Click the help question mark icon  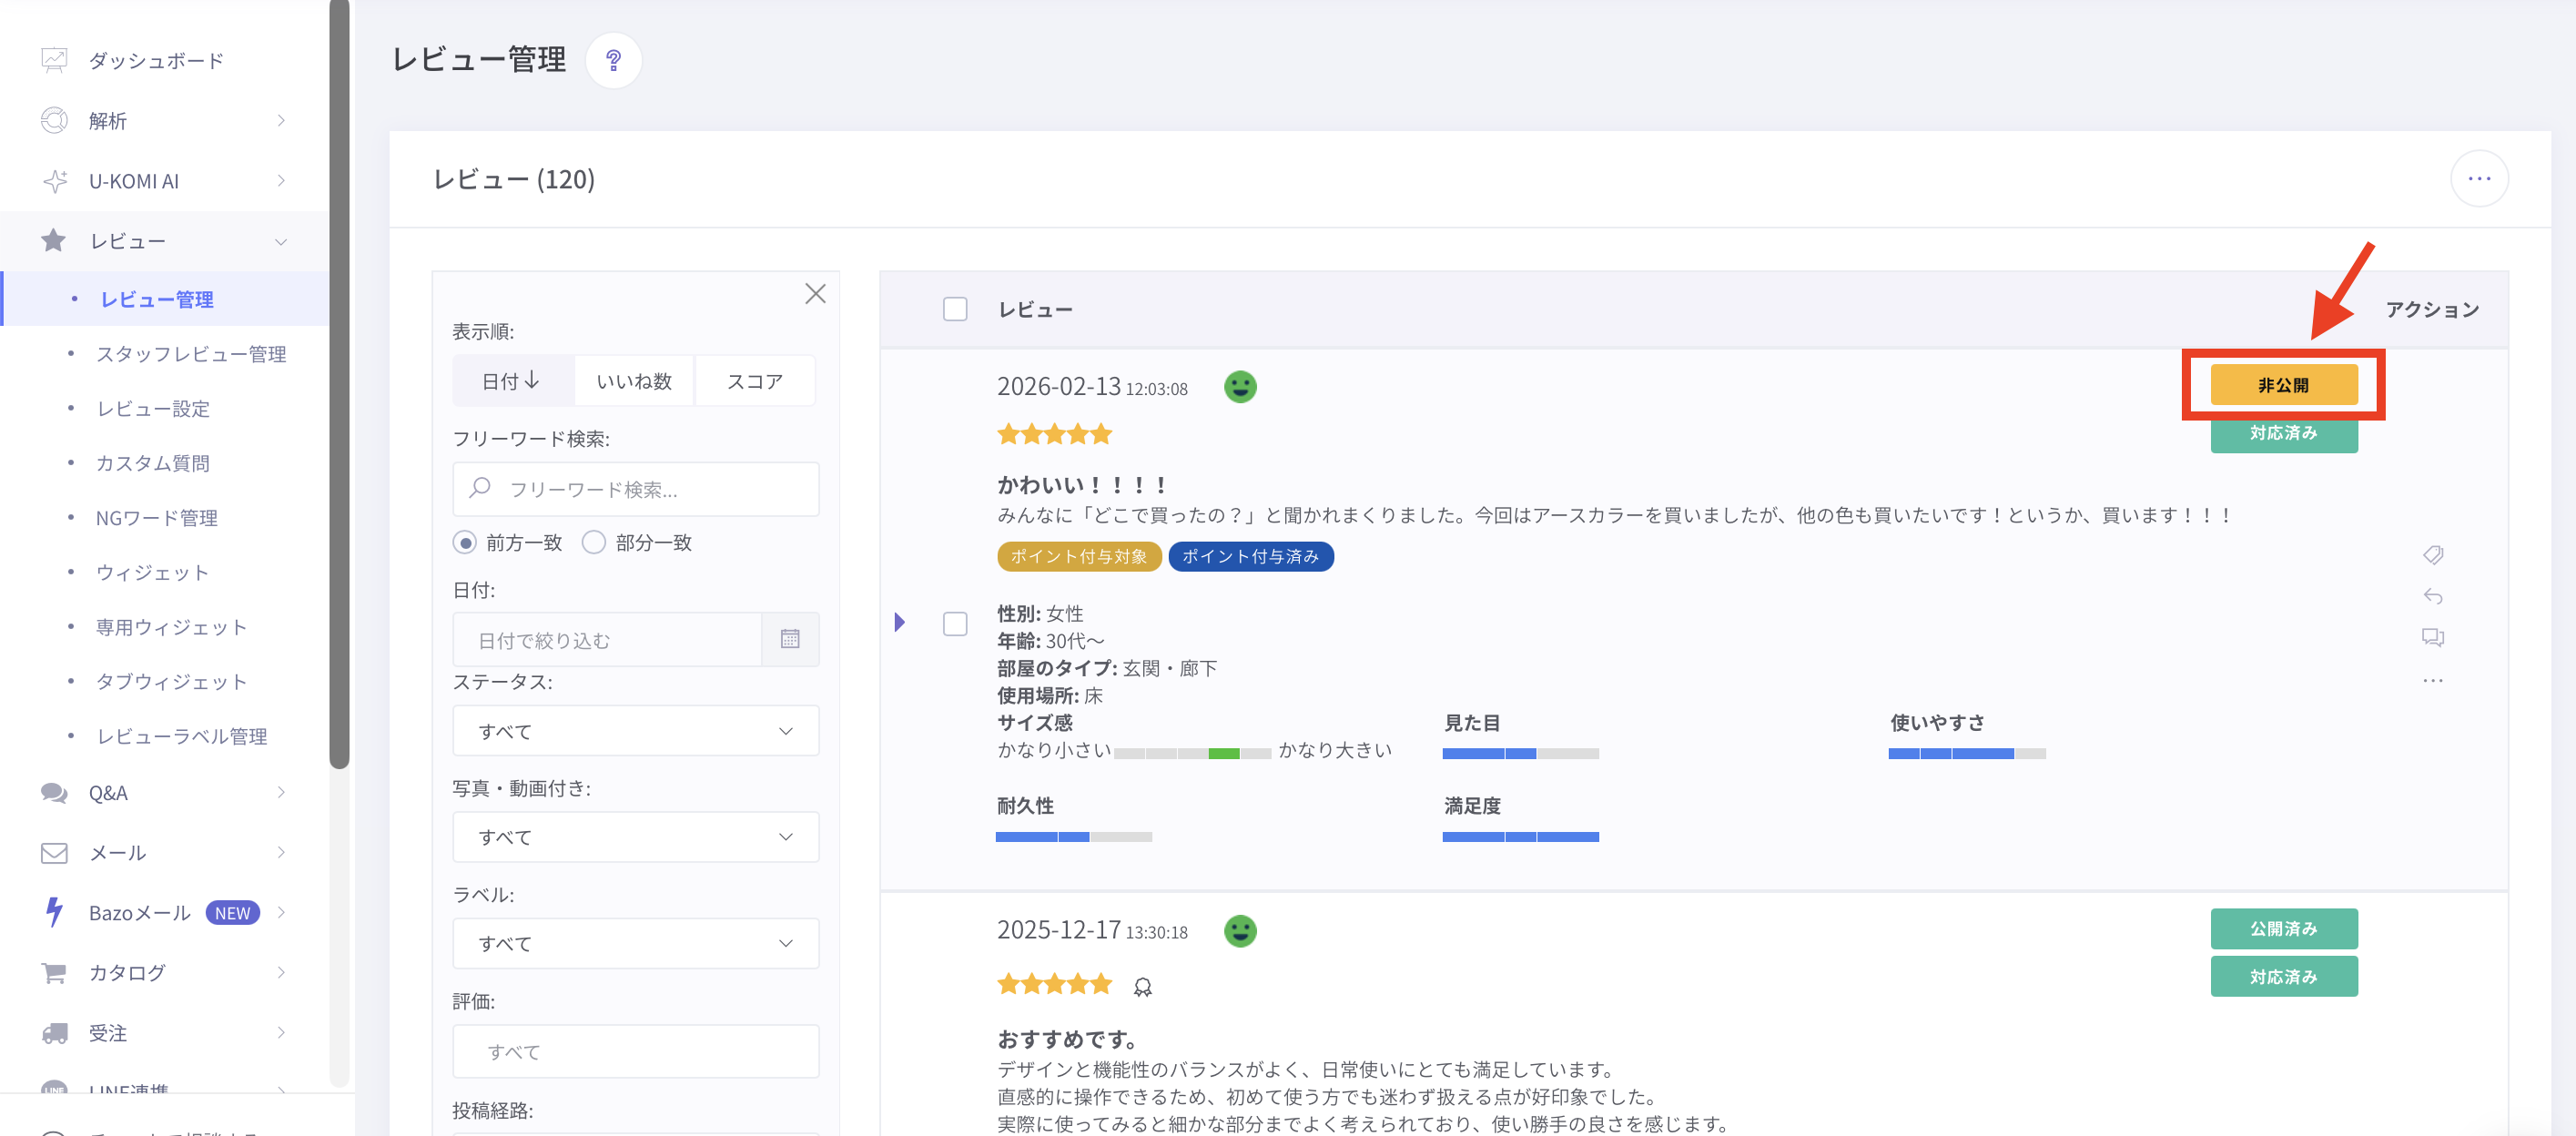click(613, 60)
